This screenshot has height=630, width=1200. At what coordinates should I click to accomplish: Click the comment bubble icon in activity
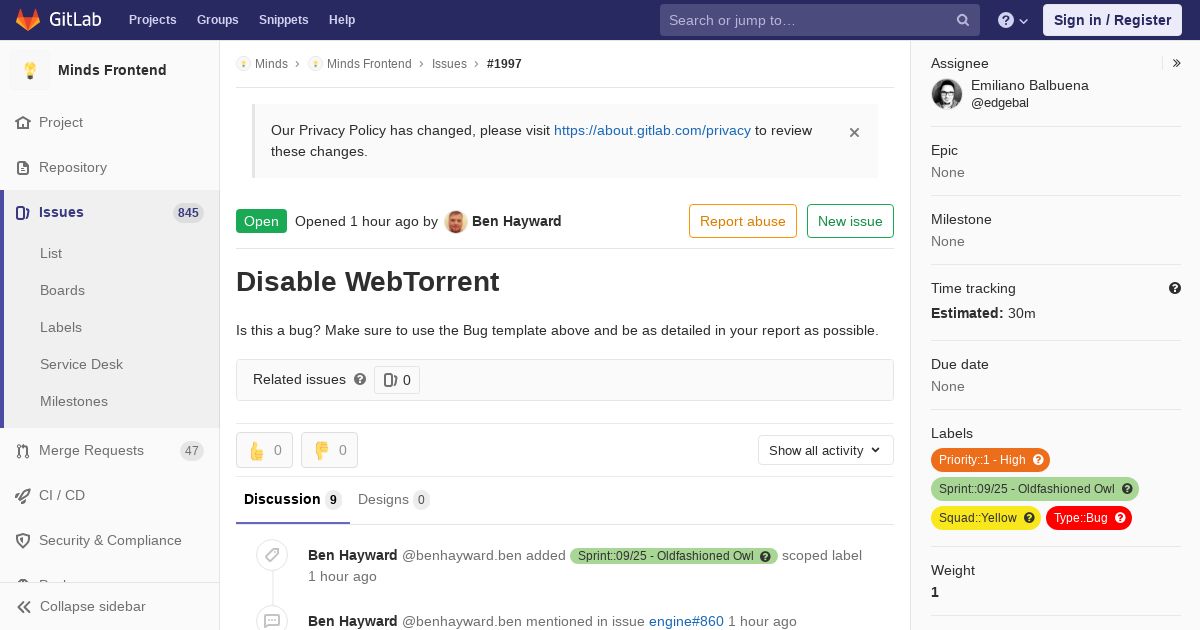pos(272,621)
